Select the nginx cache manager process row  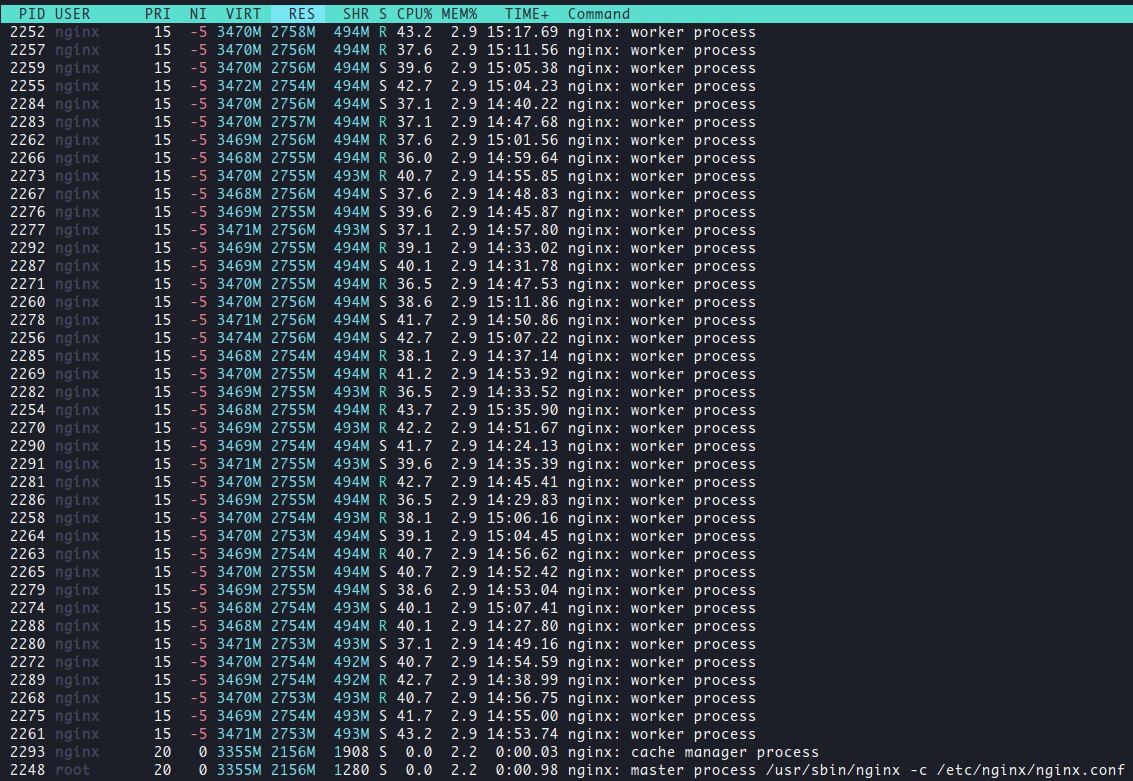point(566,752)
